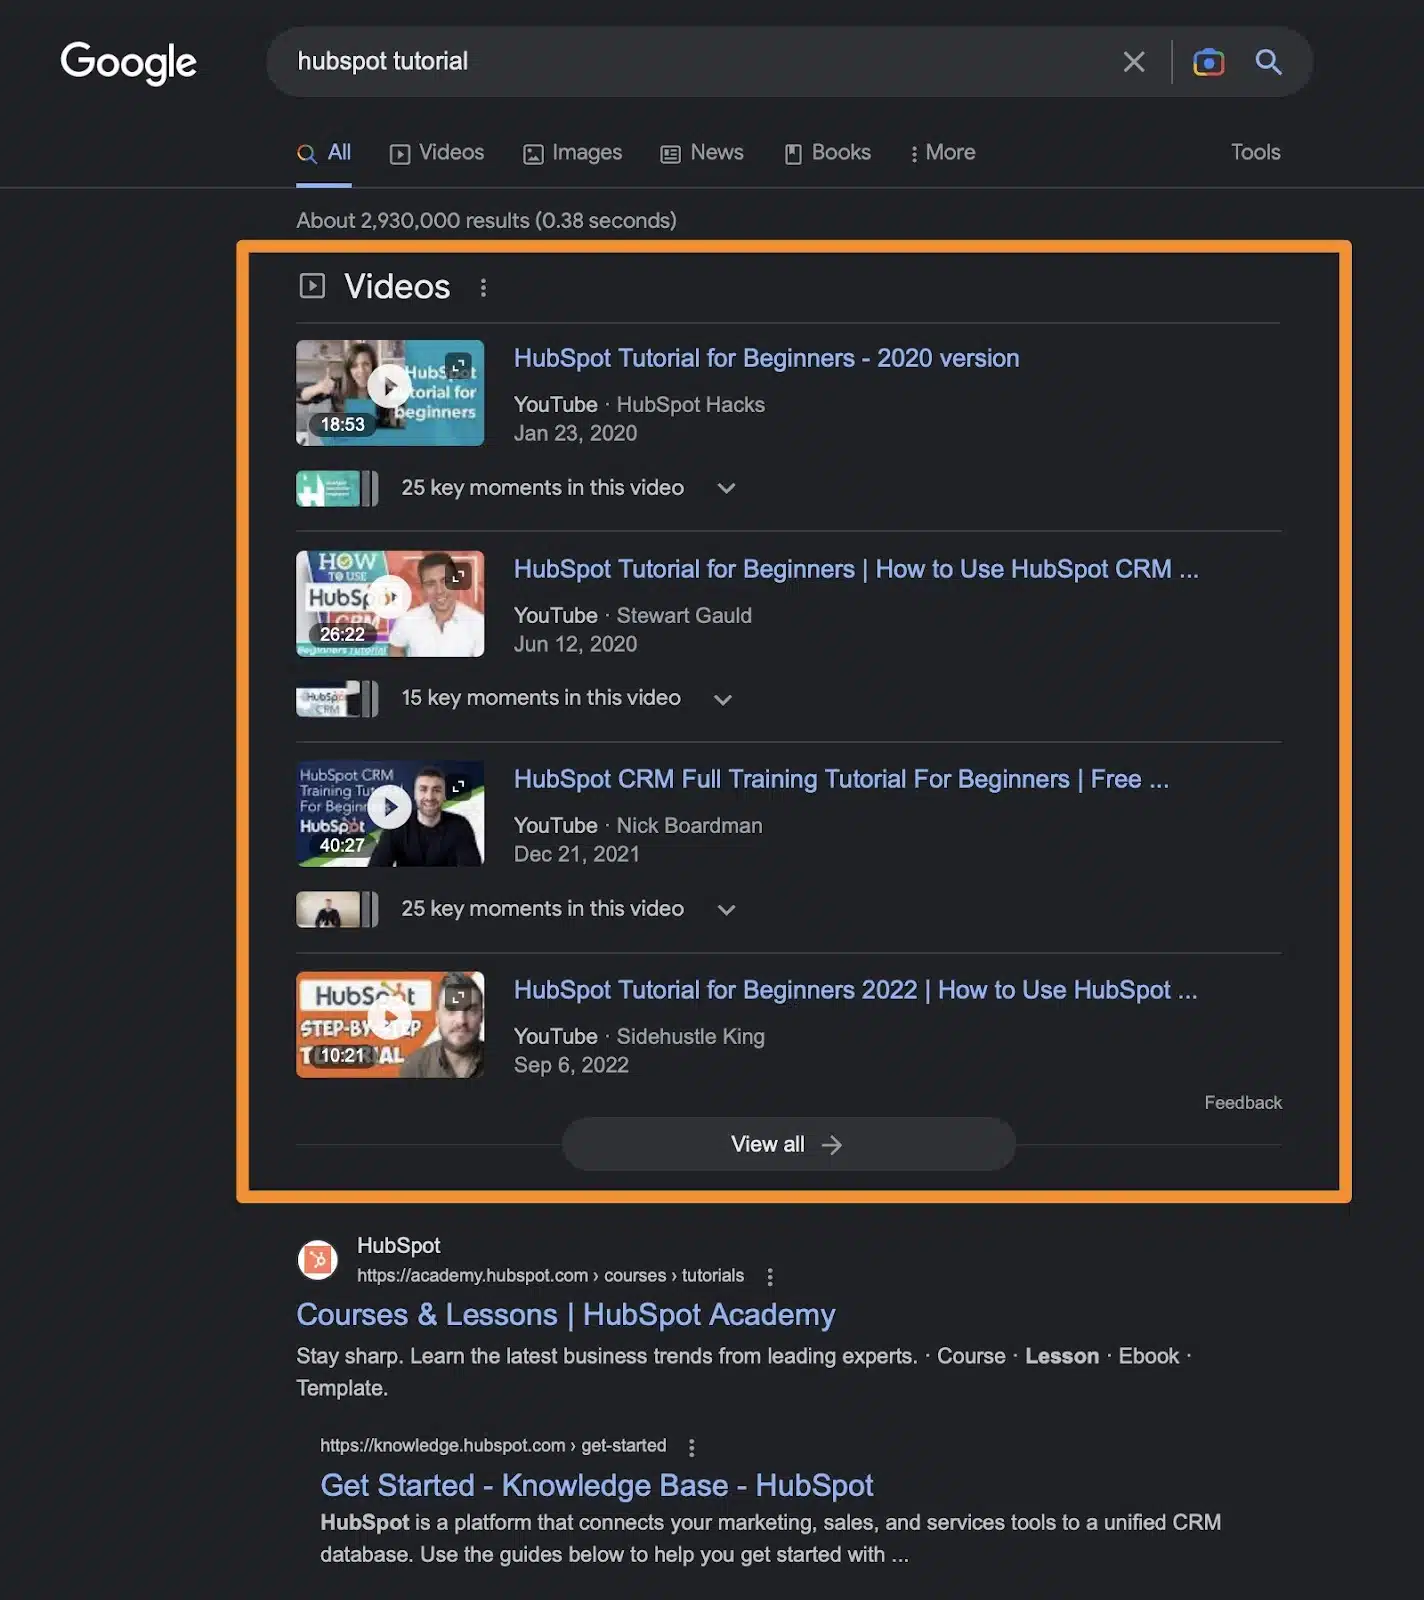Open HubSpot Tutorial for Beginners 2020 version

[x=766, y=358]
